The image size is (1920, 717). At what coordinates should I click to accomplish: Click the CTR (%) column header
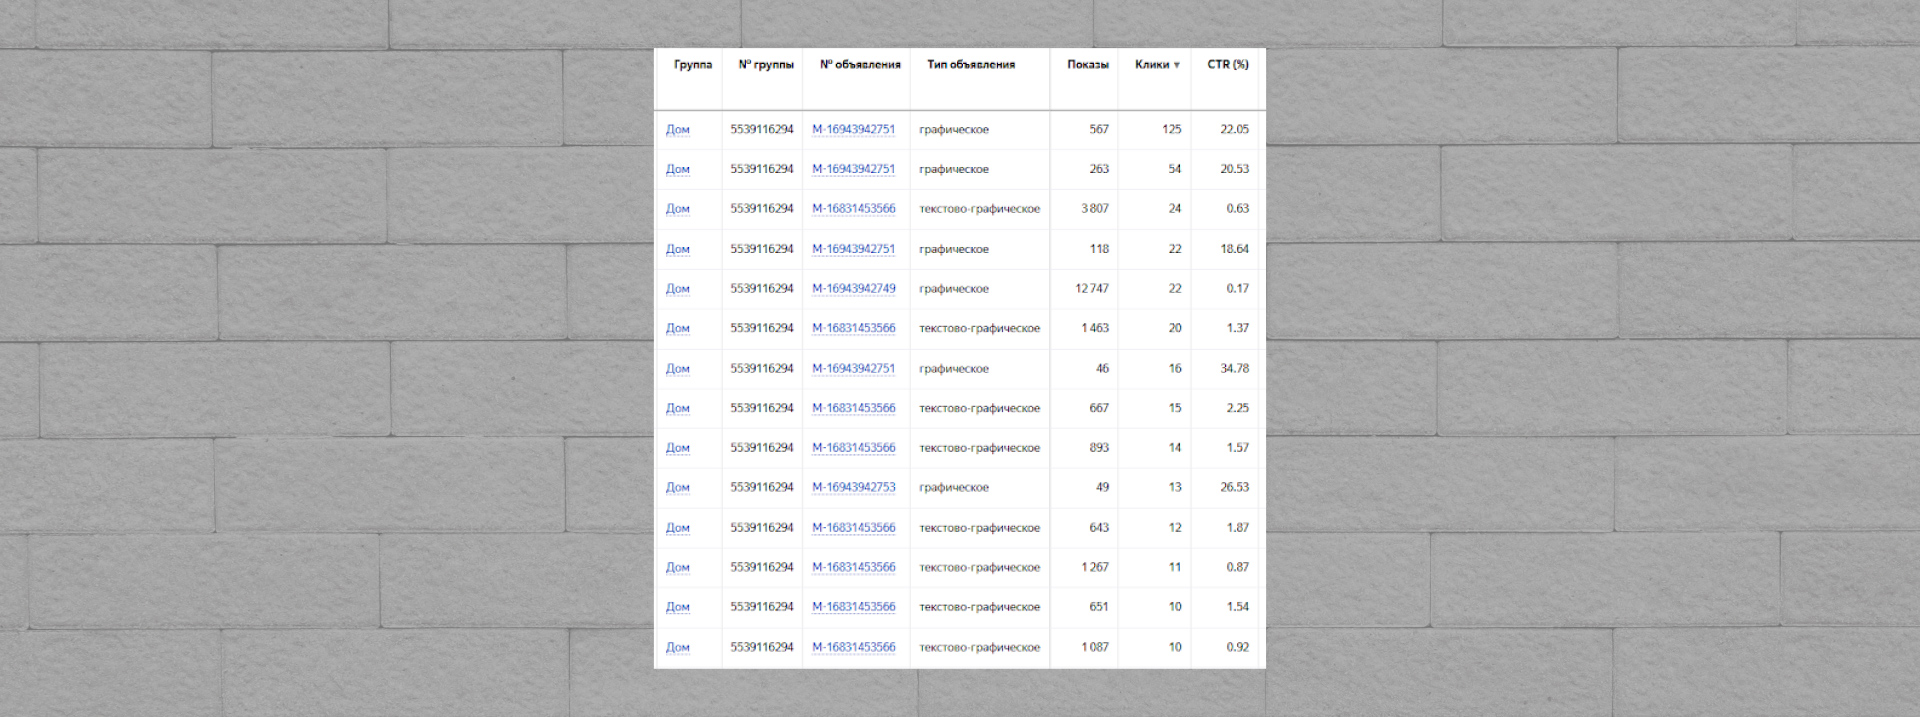tap(1227, 65)
